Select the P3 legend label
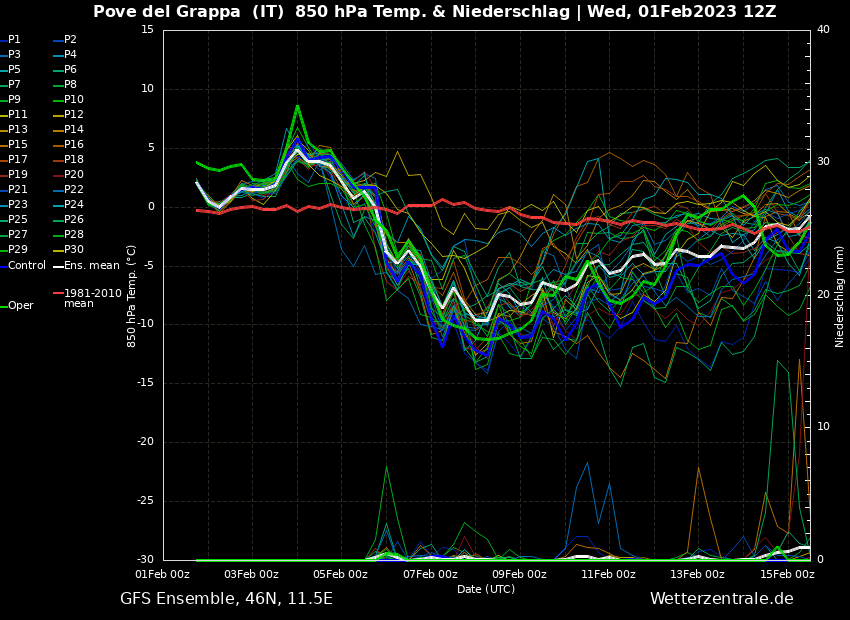Screen dimensions: 850x620 (14, 55)
